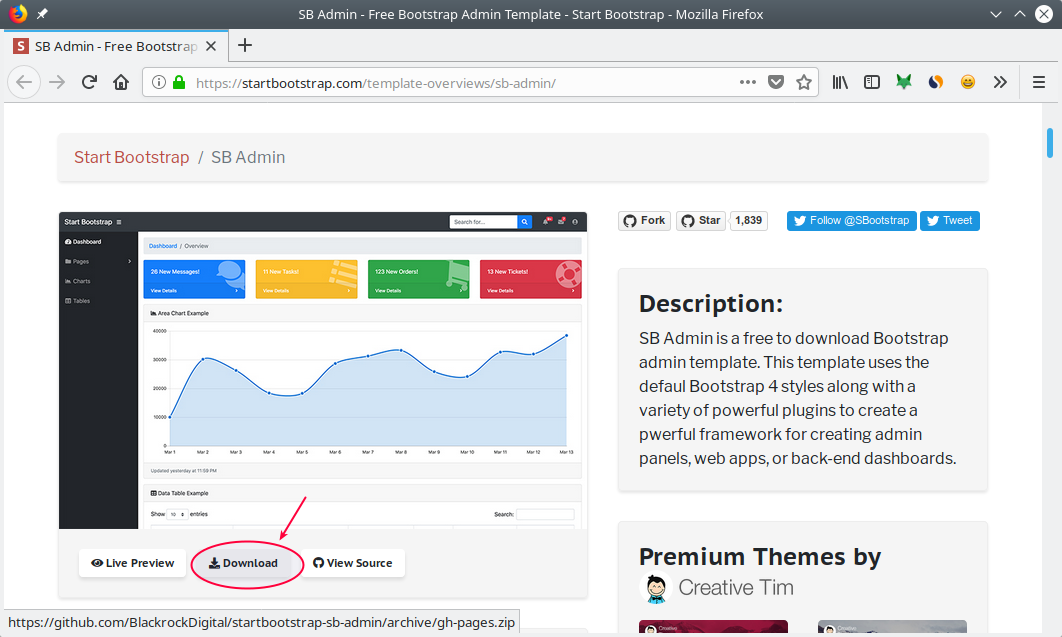Open the Firefox hamburger menu
Image resolution: width=1062 pixels, height=637 pixels.
(1037, 82)
